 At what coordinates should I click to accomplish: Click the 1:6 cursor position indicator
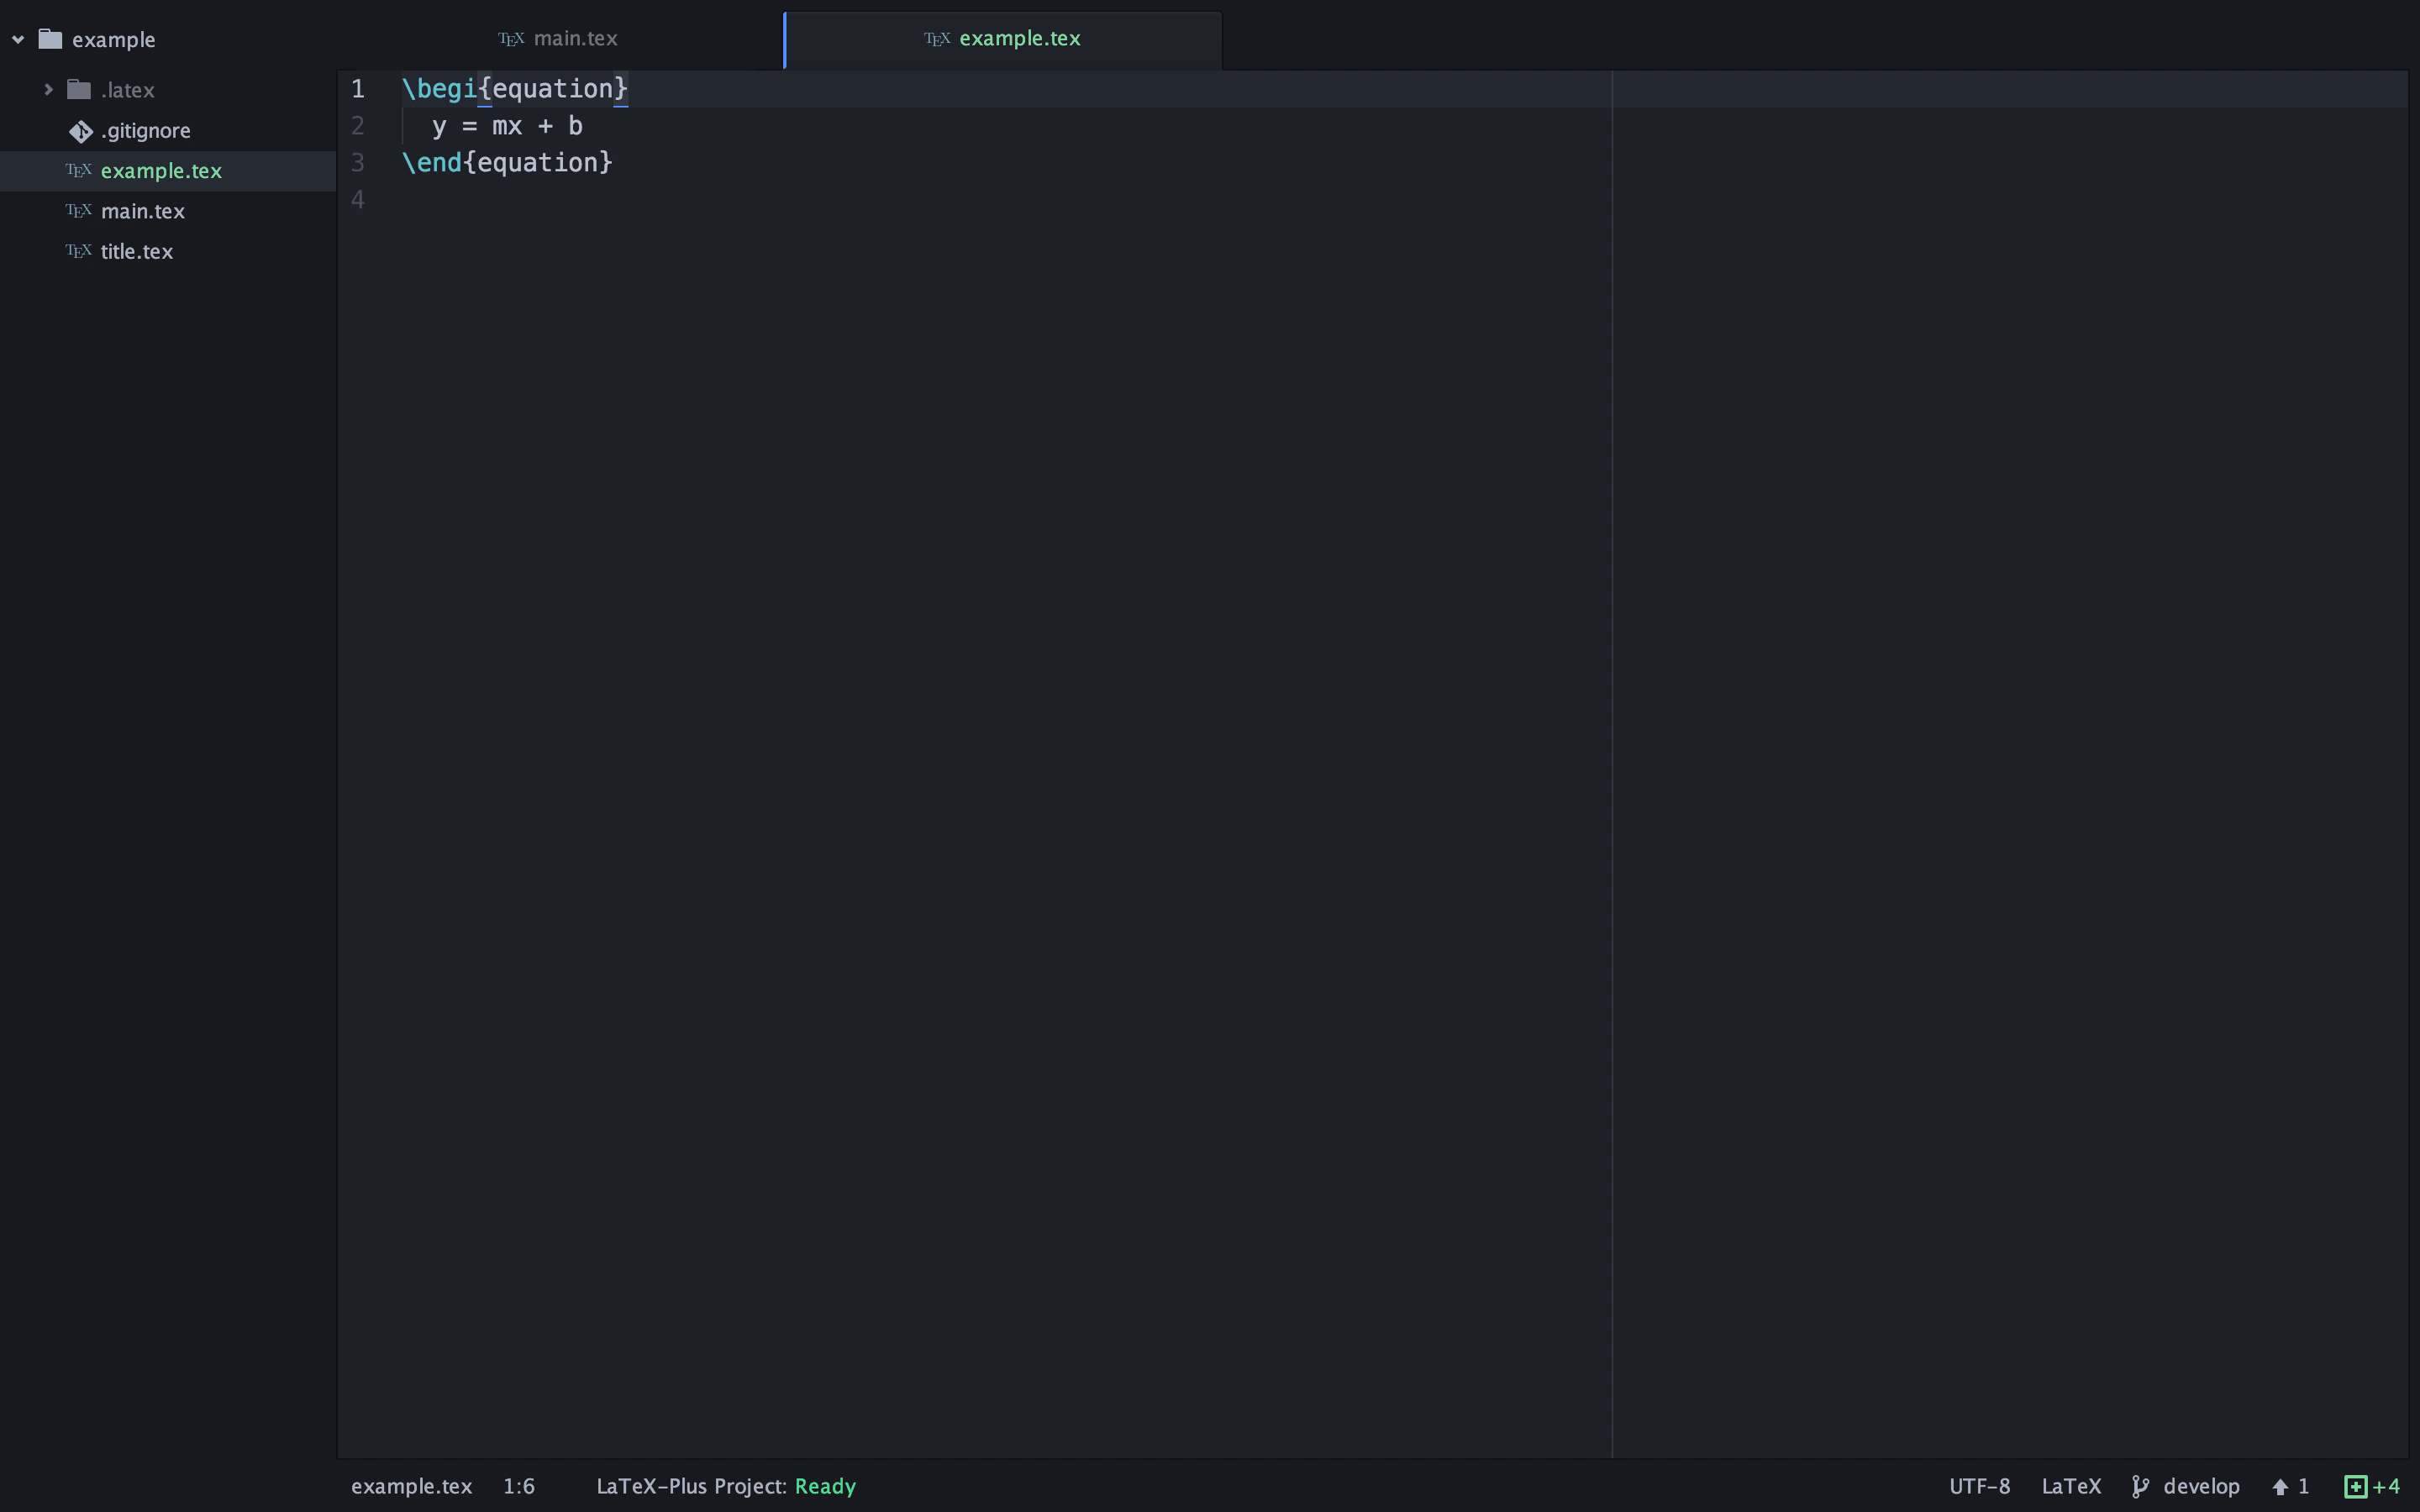click(x=518, y=1486)
